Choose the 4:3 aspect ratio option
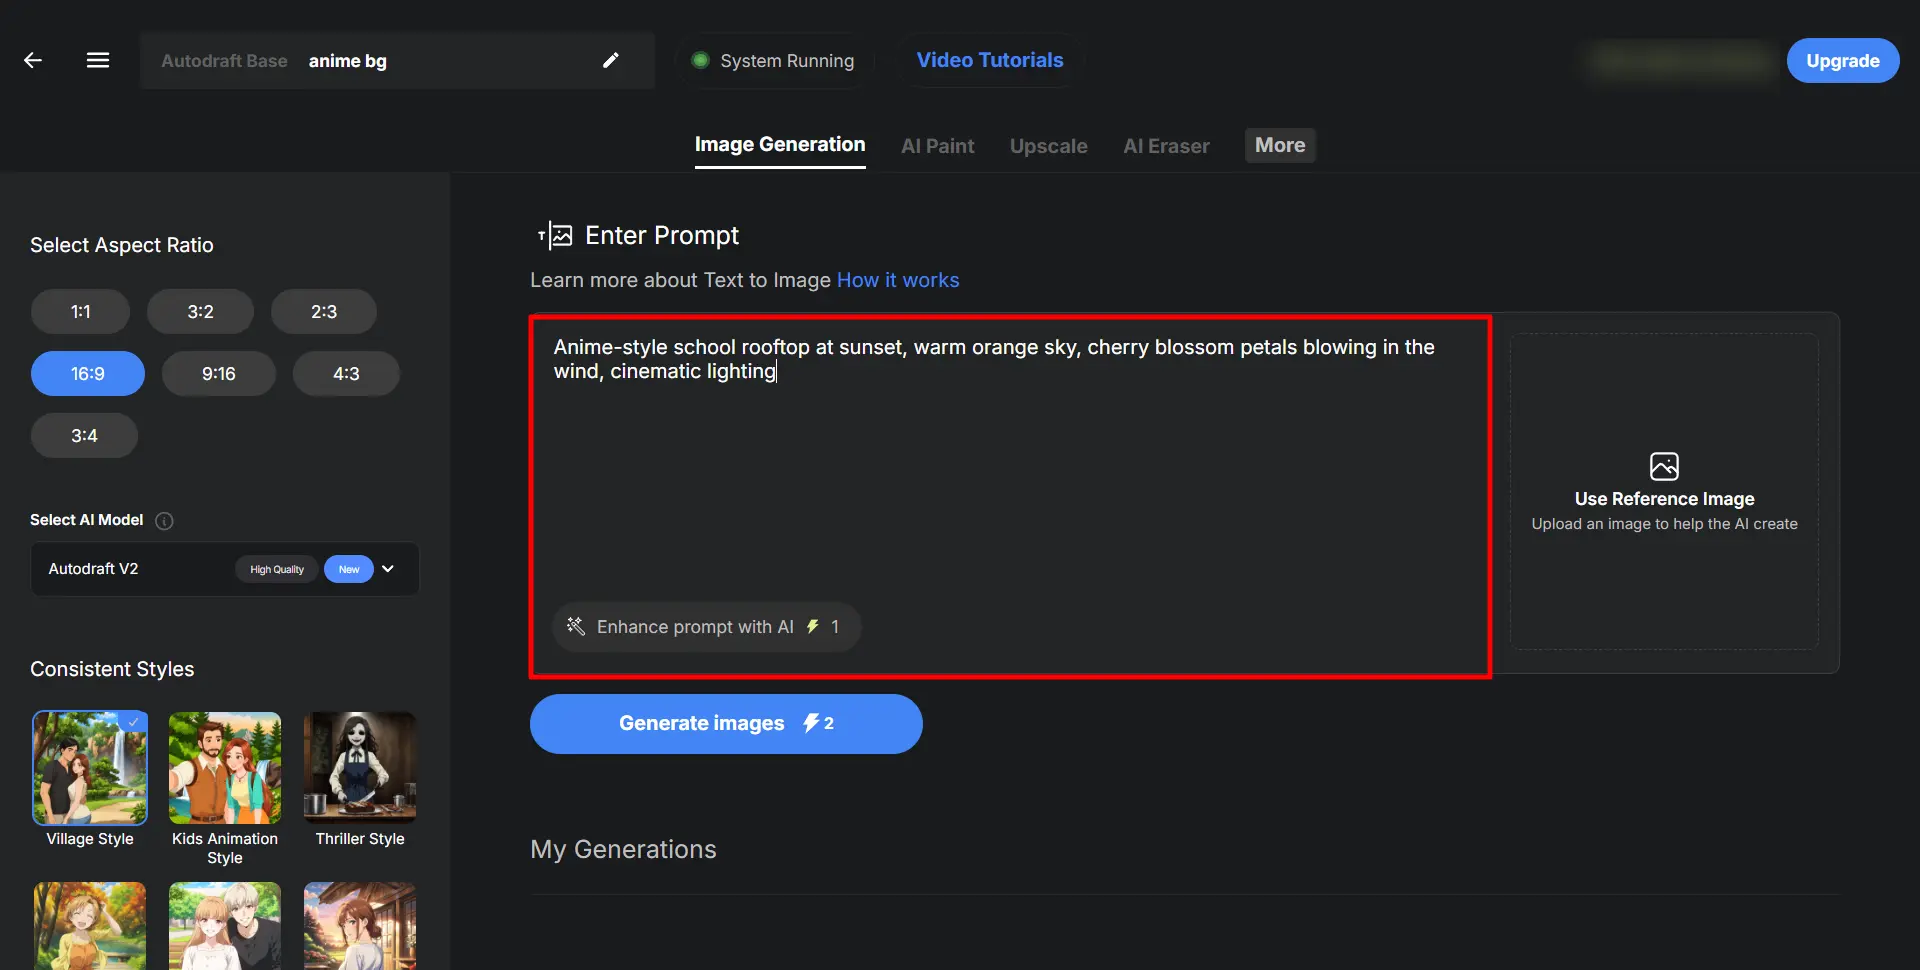1920x970 pixels. click(x=346, y=374)
